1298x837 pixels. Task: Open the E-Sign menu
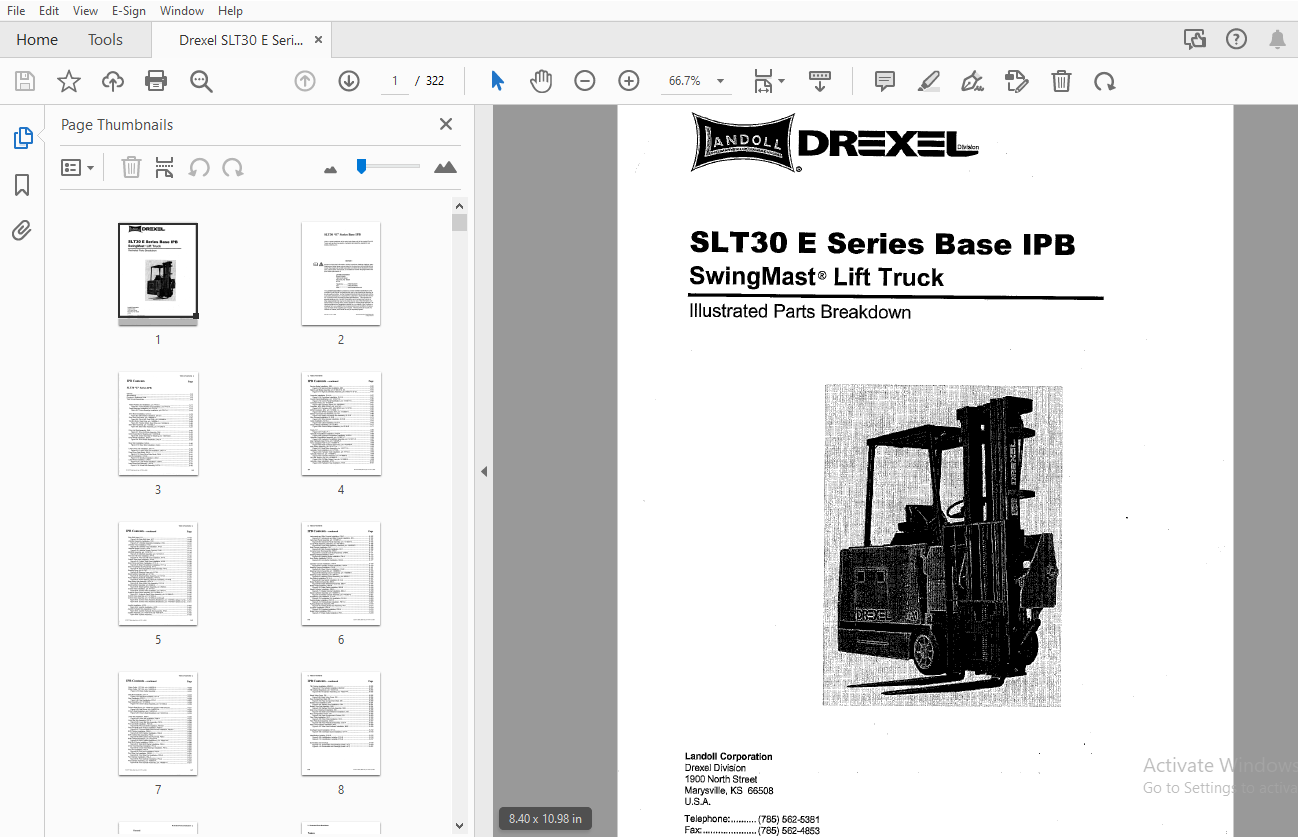coord(129,11)
